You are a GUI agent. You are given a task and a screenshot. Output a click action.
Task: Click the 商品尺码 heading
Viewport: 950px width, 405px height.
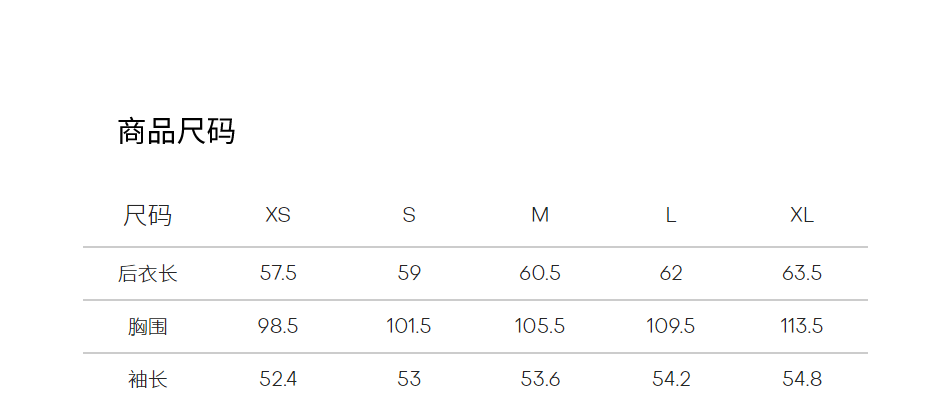point(176,132)
